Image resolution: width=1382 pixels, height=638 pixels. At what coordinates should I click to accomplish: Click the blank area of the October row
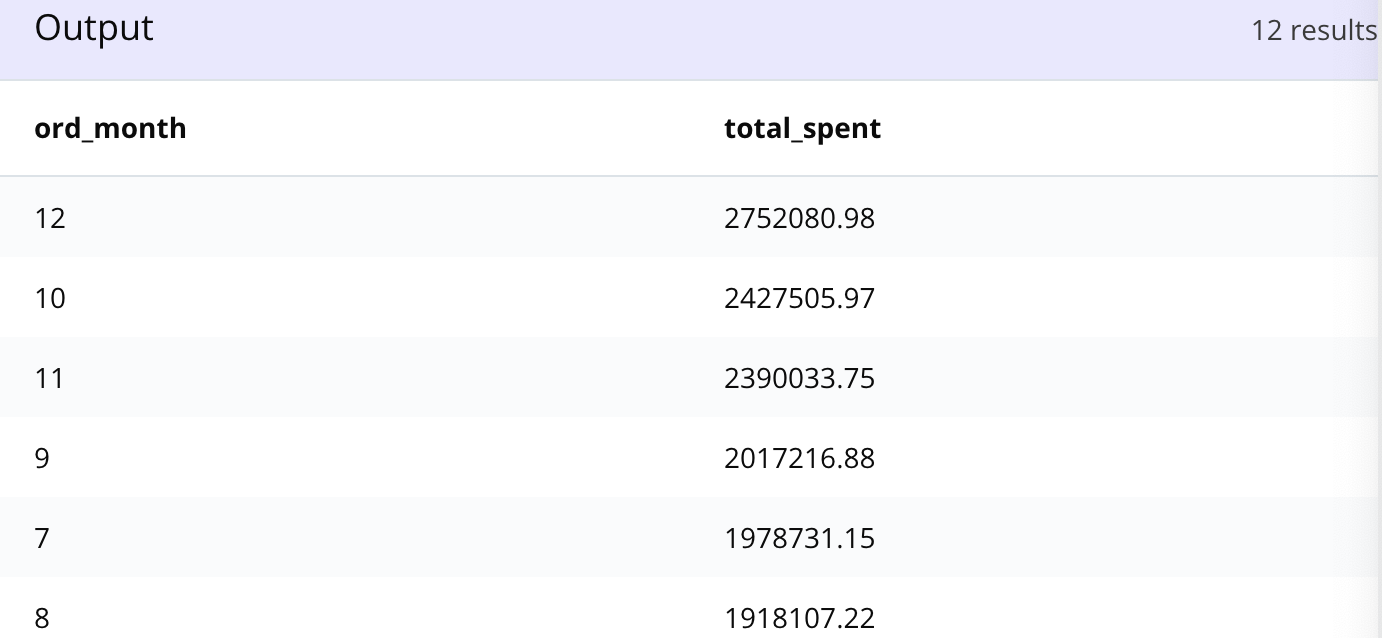pos(1120,297)
